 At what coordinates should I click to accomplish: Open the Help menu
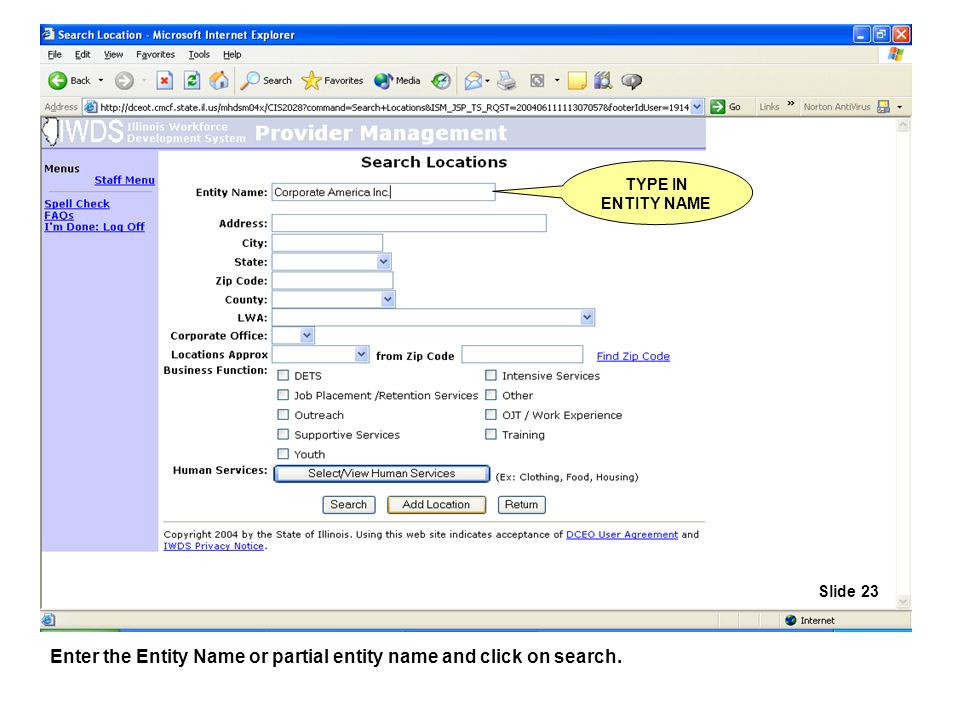pos(232,54)
